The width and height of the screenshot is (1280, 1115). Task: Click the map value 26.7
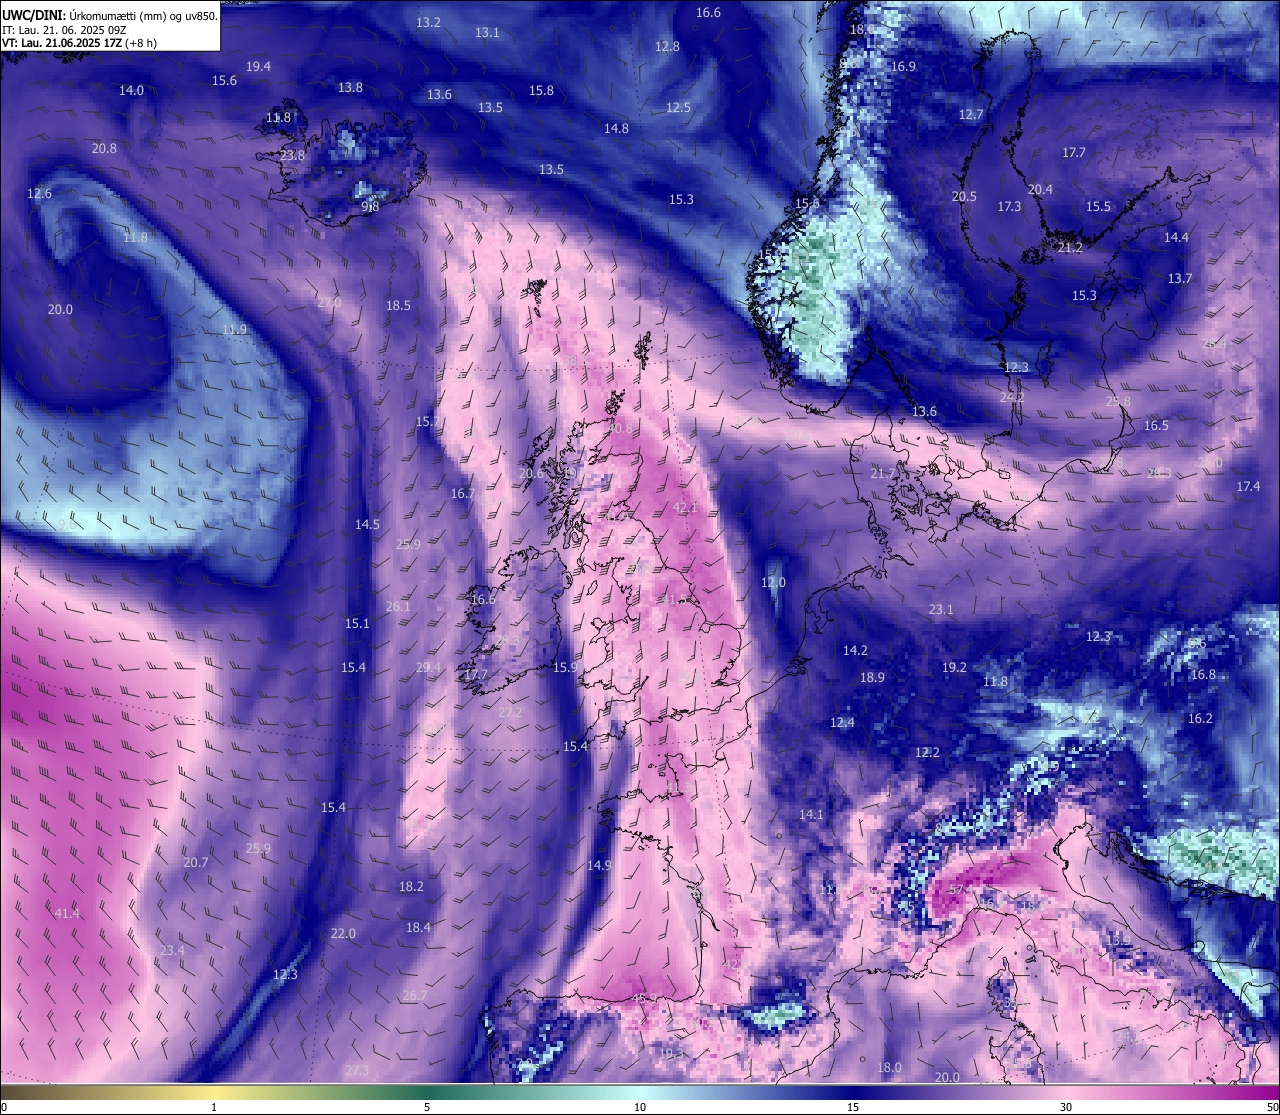click(x=414, y=995)
